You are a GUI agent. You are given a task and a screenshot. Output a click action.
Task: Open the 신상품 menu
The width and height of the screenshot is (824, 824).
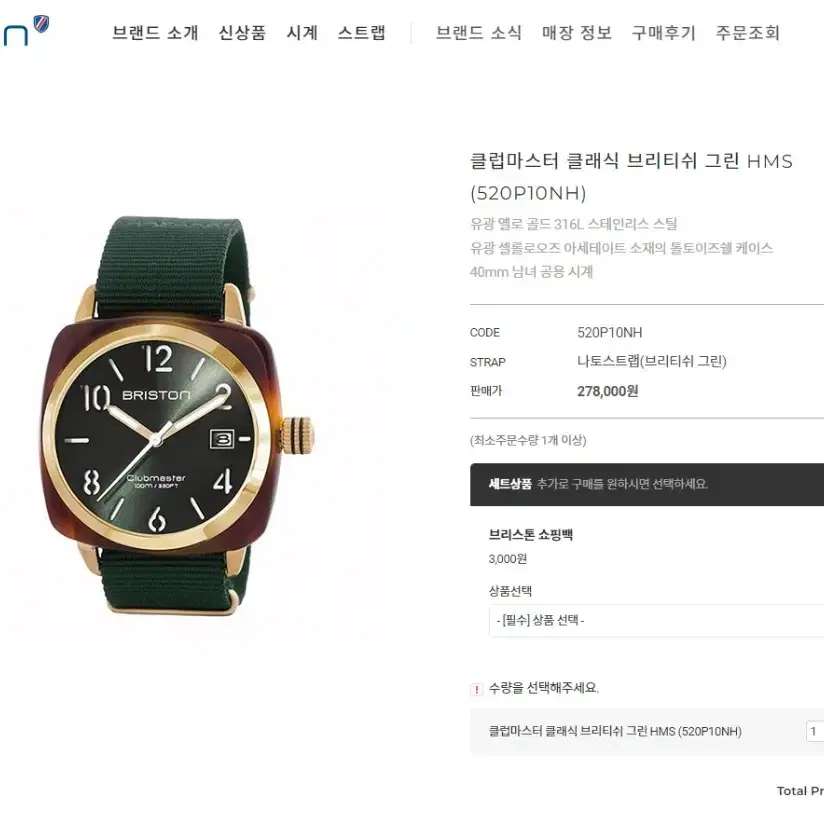pos(242,33)
